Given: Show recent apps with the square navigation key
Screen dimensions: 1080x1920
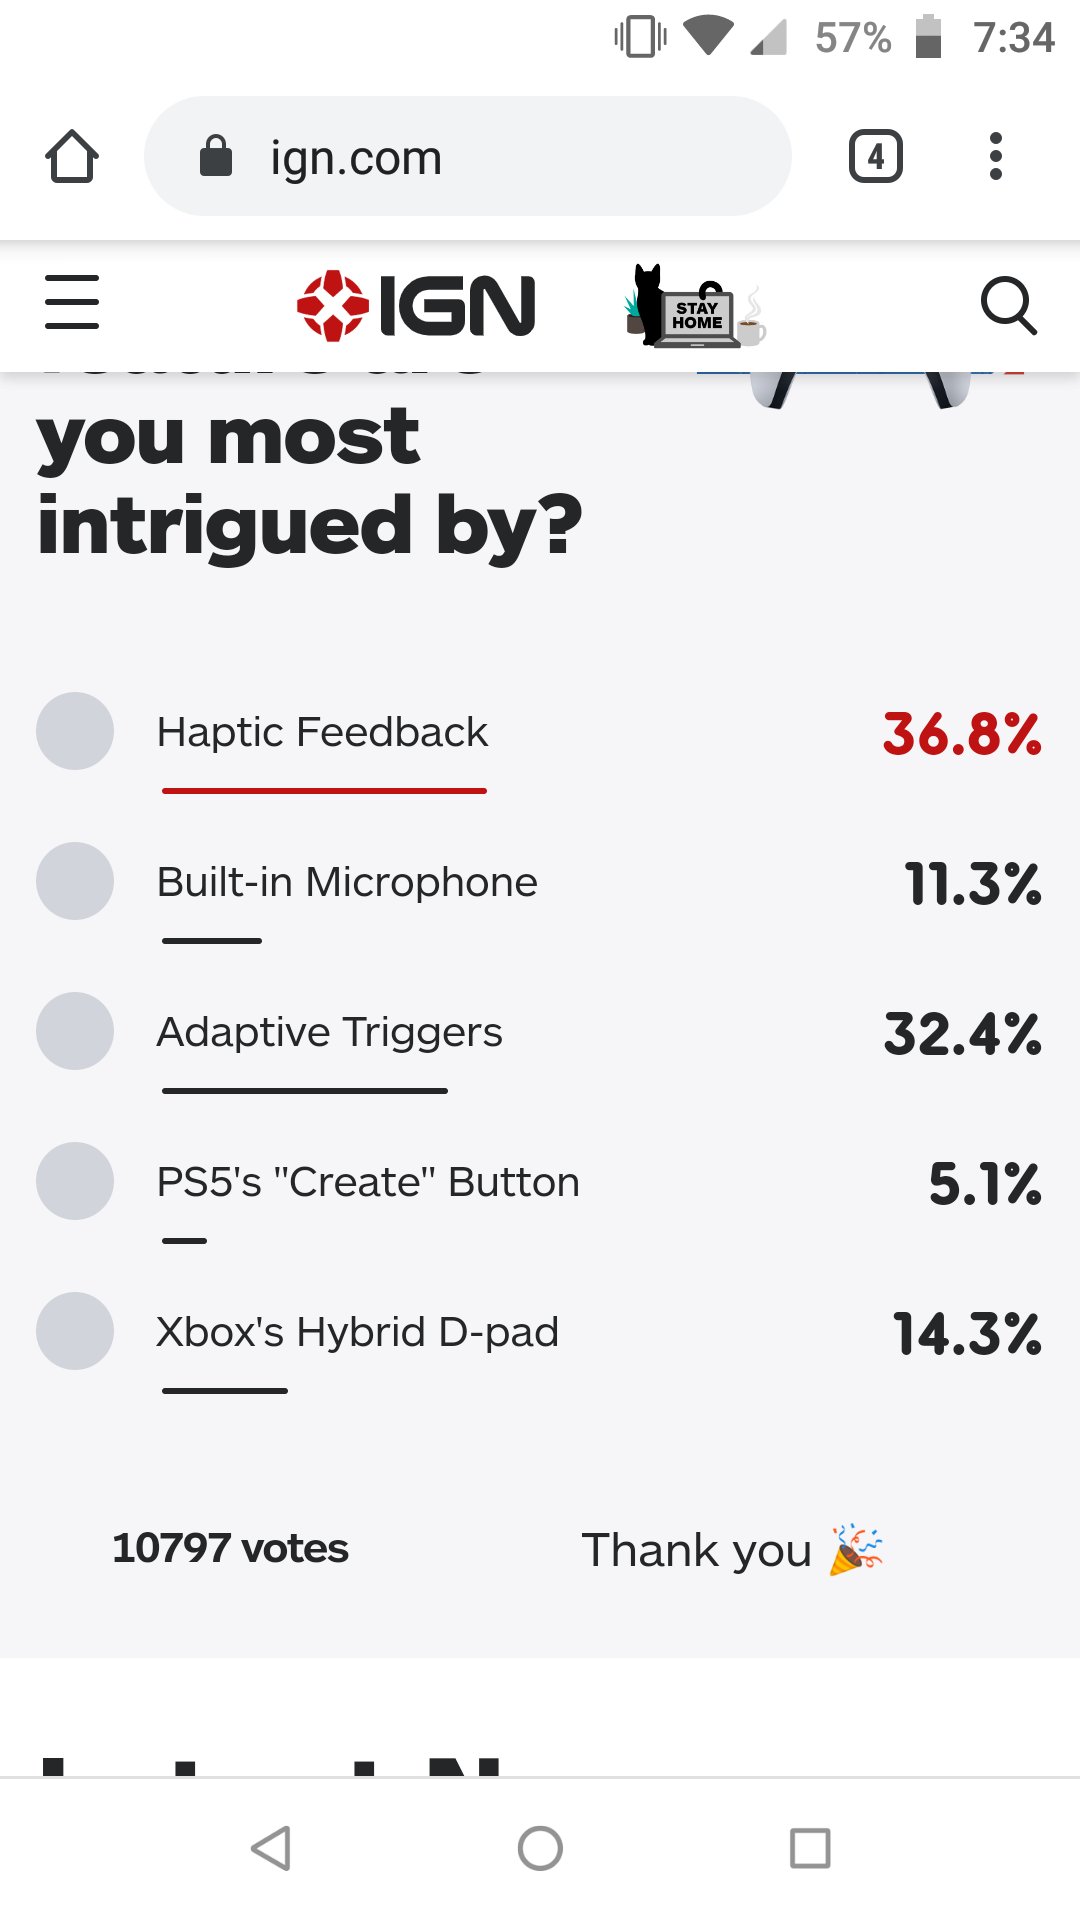Looking at the screenshot, I should click(x=812, y=1850).
